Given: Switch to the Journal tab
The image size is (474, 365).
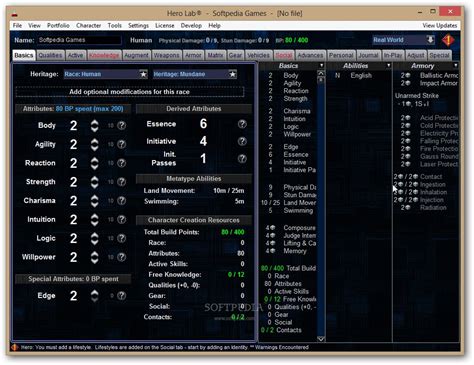Looking at the screenshot, I should (x=368, y=55).
